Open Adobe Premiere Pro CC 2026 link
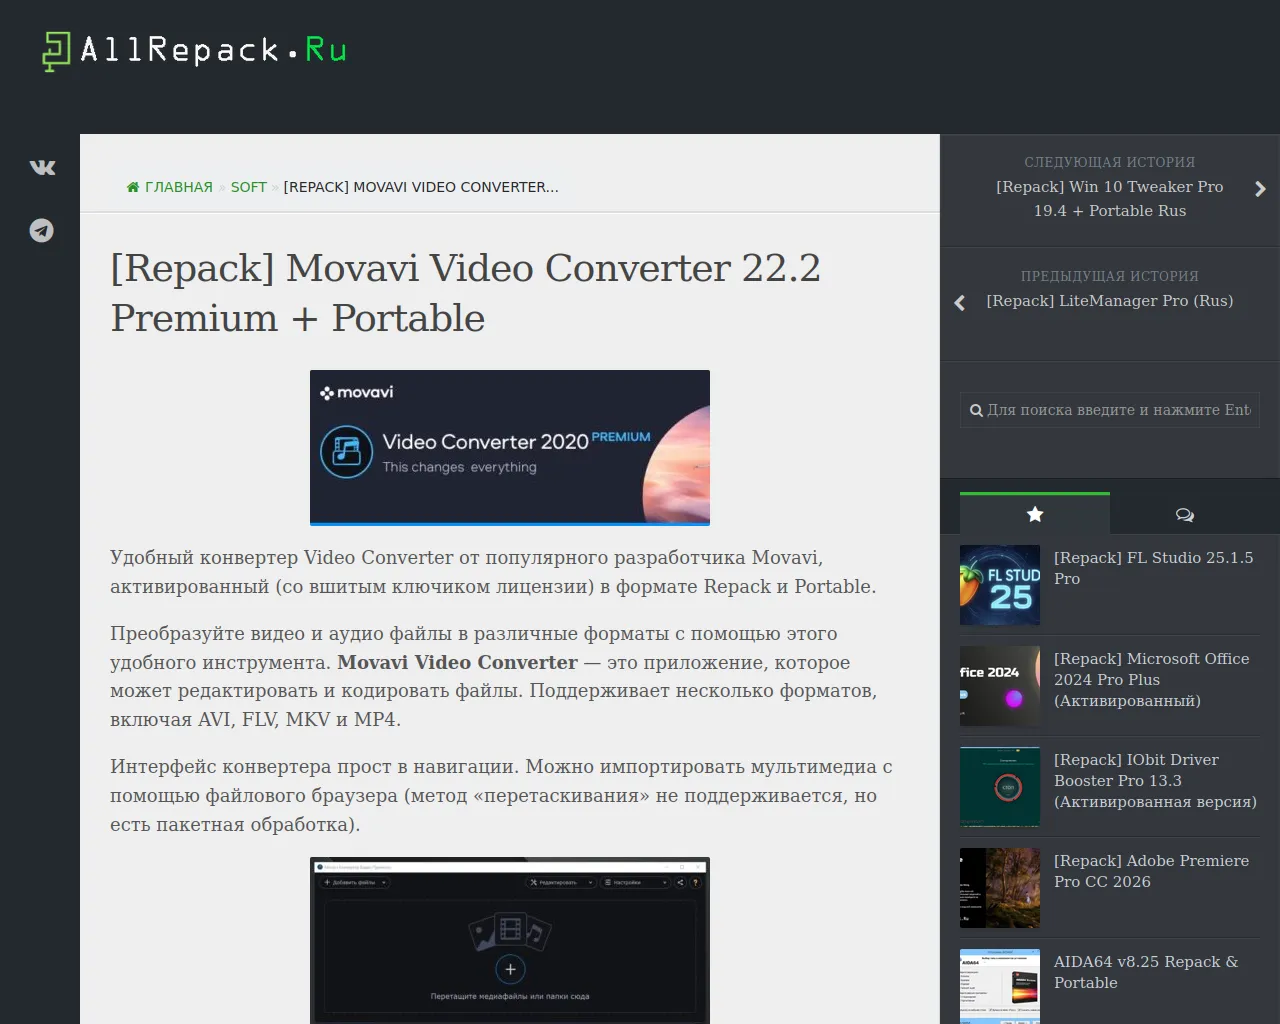 pyautogui.click(x=1151, y=871)
